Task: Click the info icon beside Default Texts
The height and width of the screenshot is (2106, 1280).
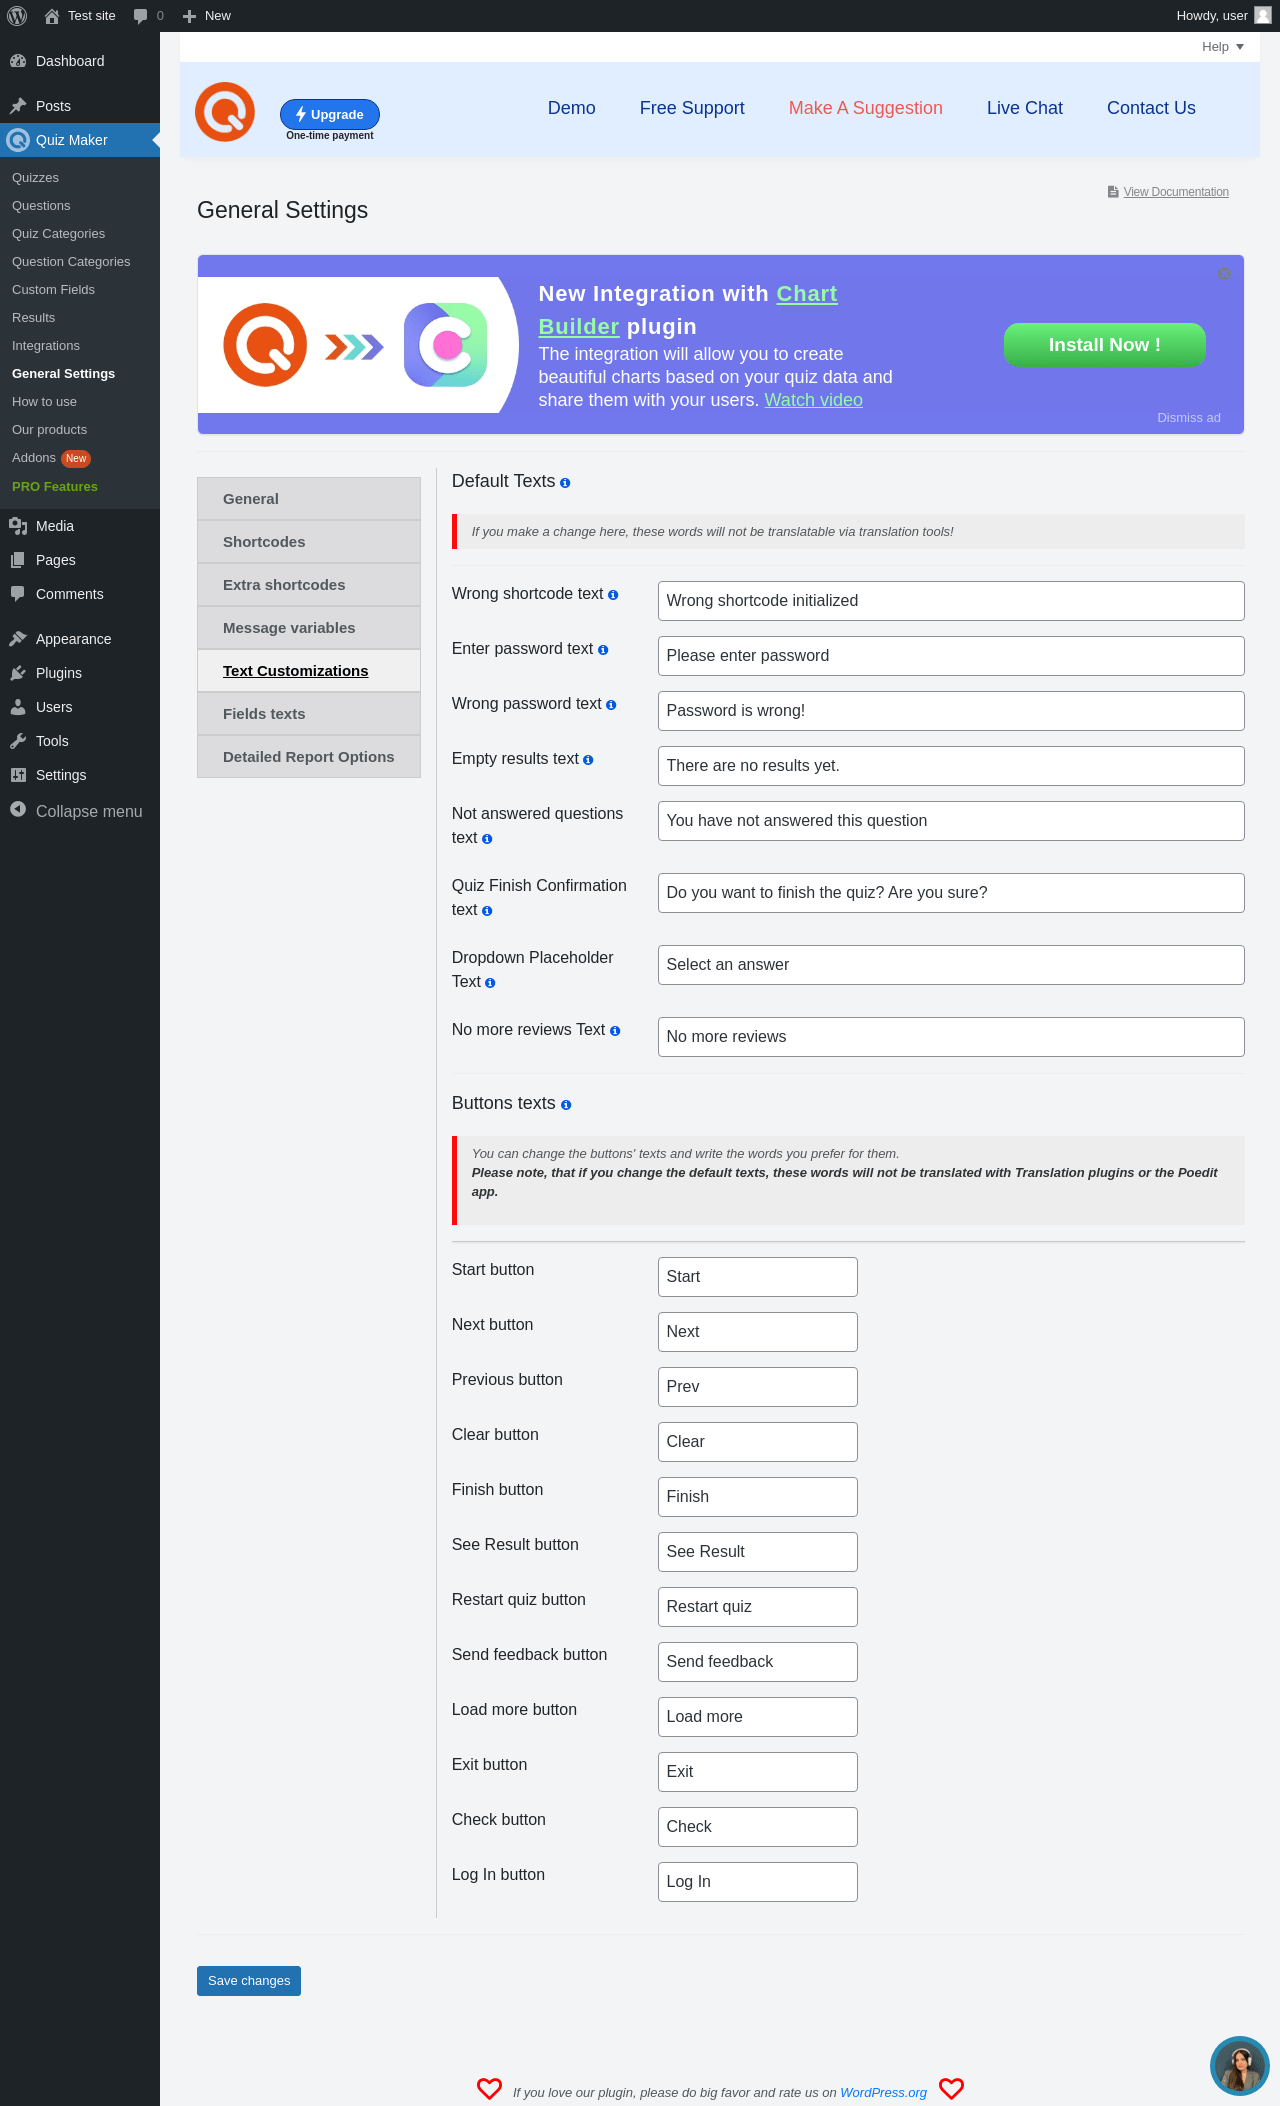Action: (x=565, y=483)
